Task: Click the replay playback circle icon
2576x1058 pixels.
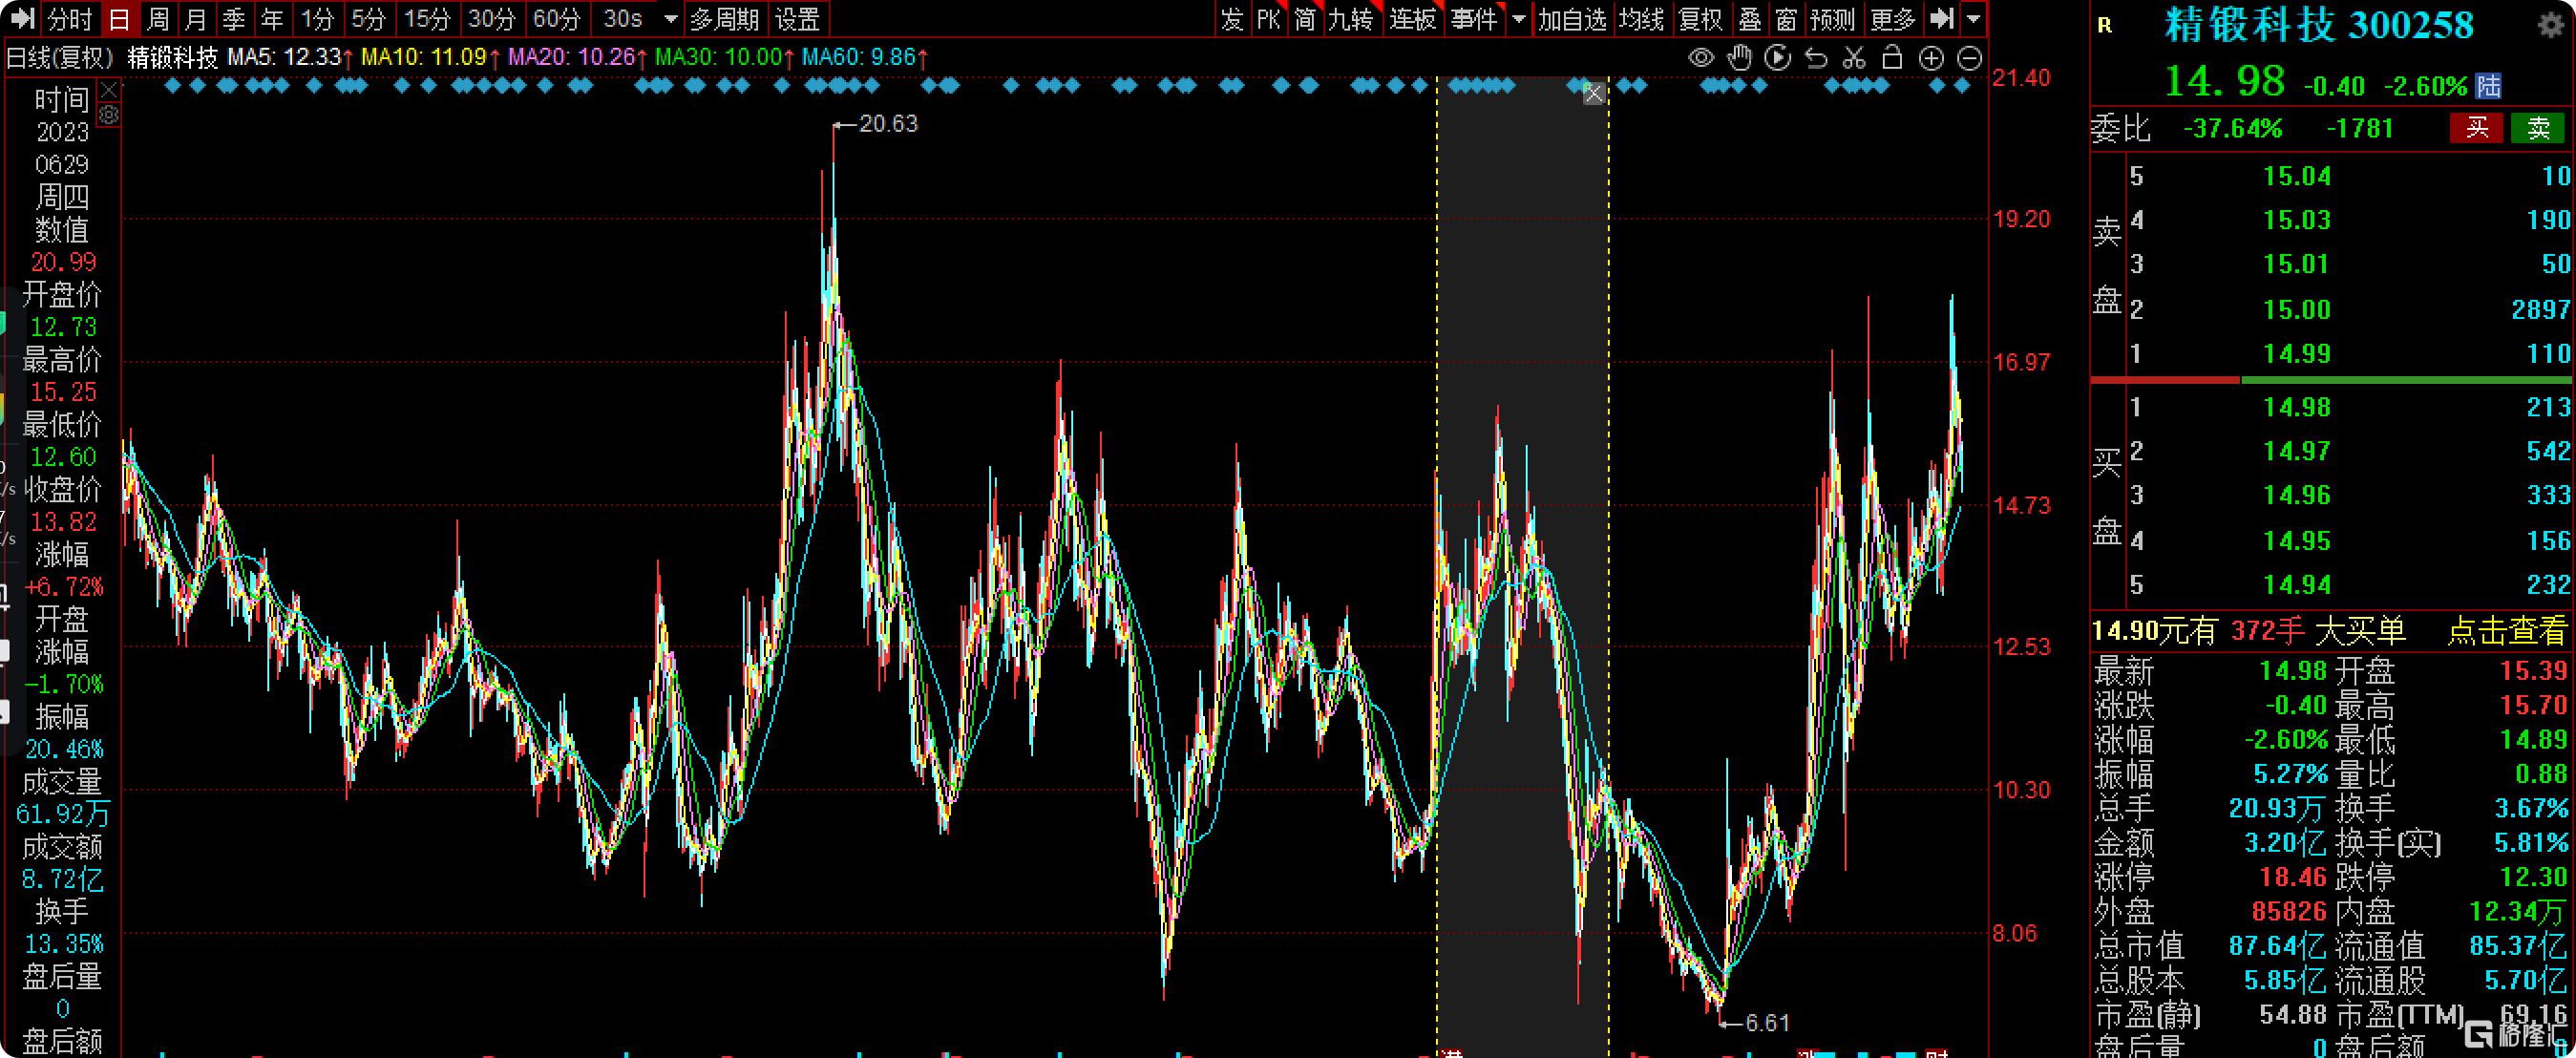Action: [x=1778, y=58]
